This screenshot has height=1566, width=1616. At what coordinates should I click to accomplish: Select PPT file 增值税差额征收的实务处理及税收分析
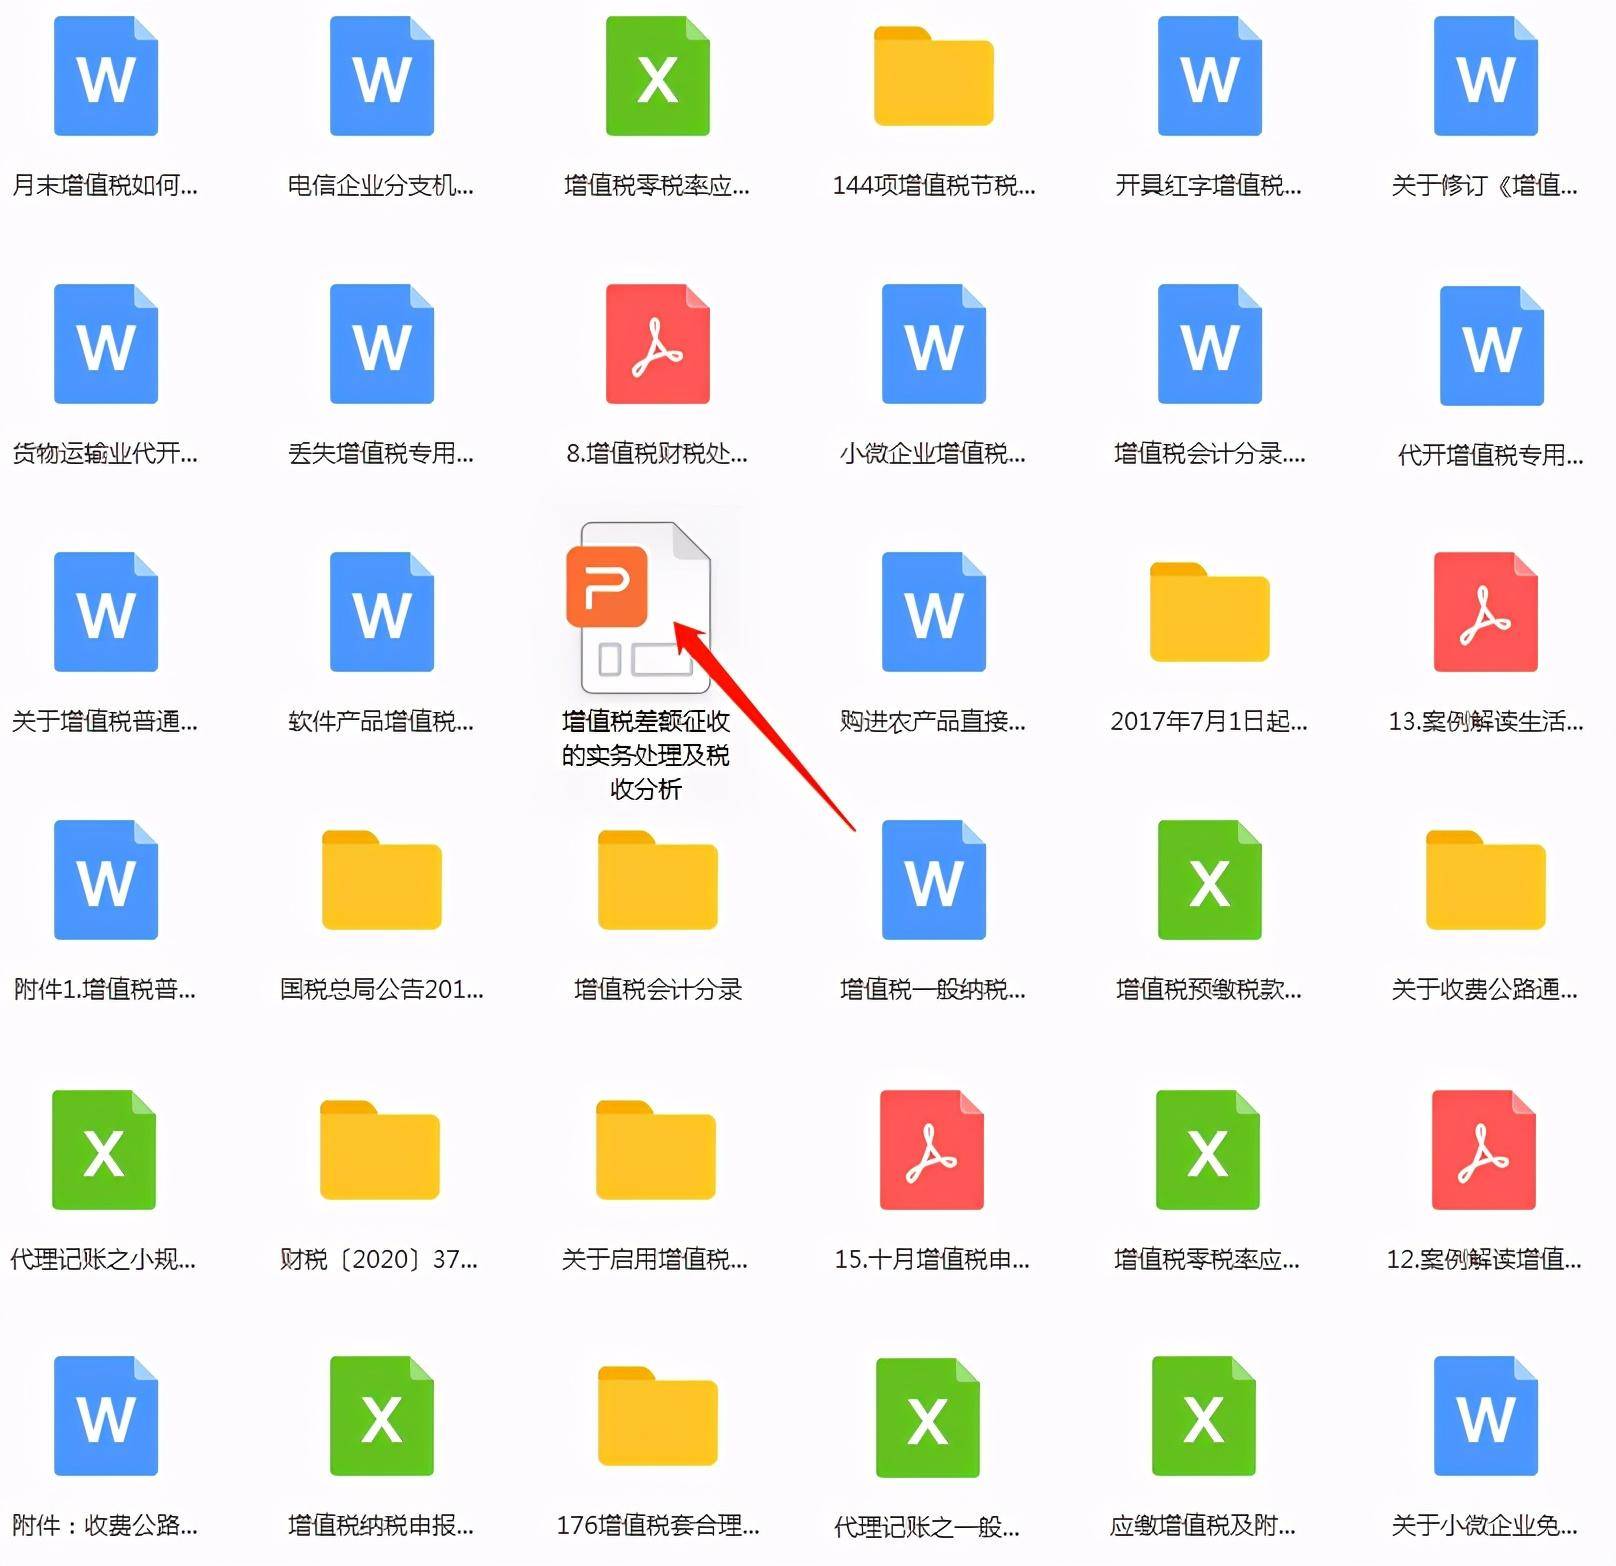(x=640, y=608)
